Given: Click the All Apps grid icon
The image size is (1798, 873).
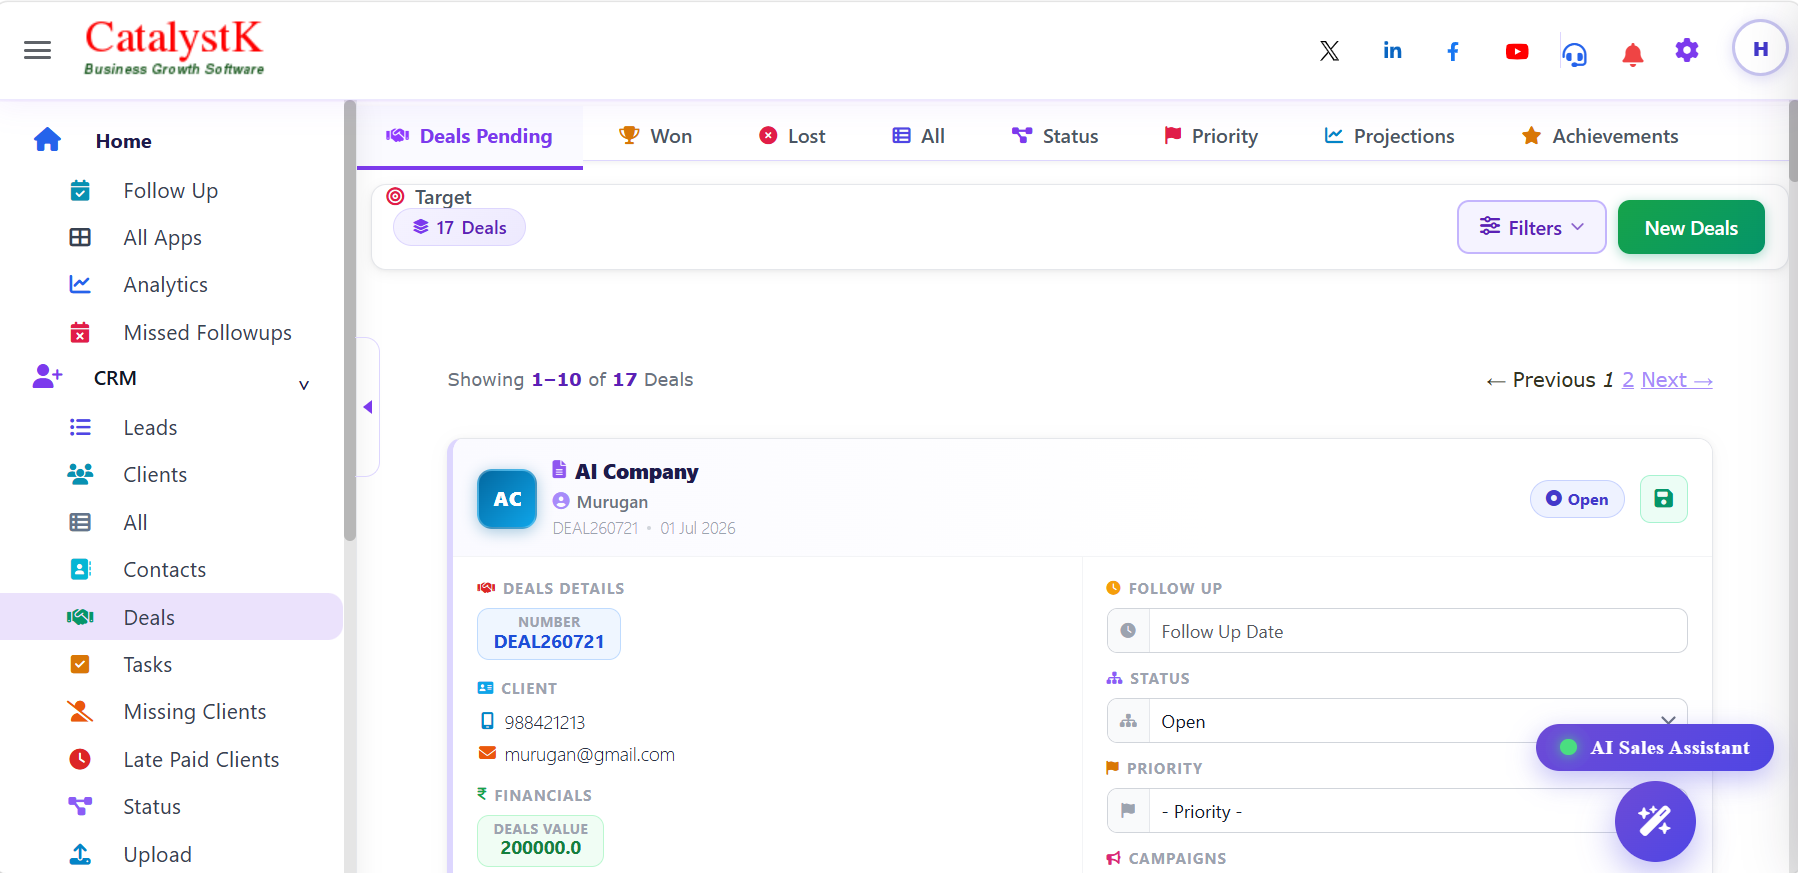Looking at the screenshot, I should tap(80, 237).
